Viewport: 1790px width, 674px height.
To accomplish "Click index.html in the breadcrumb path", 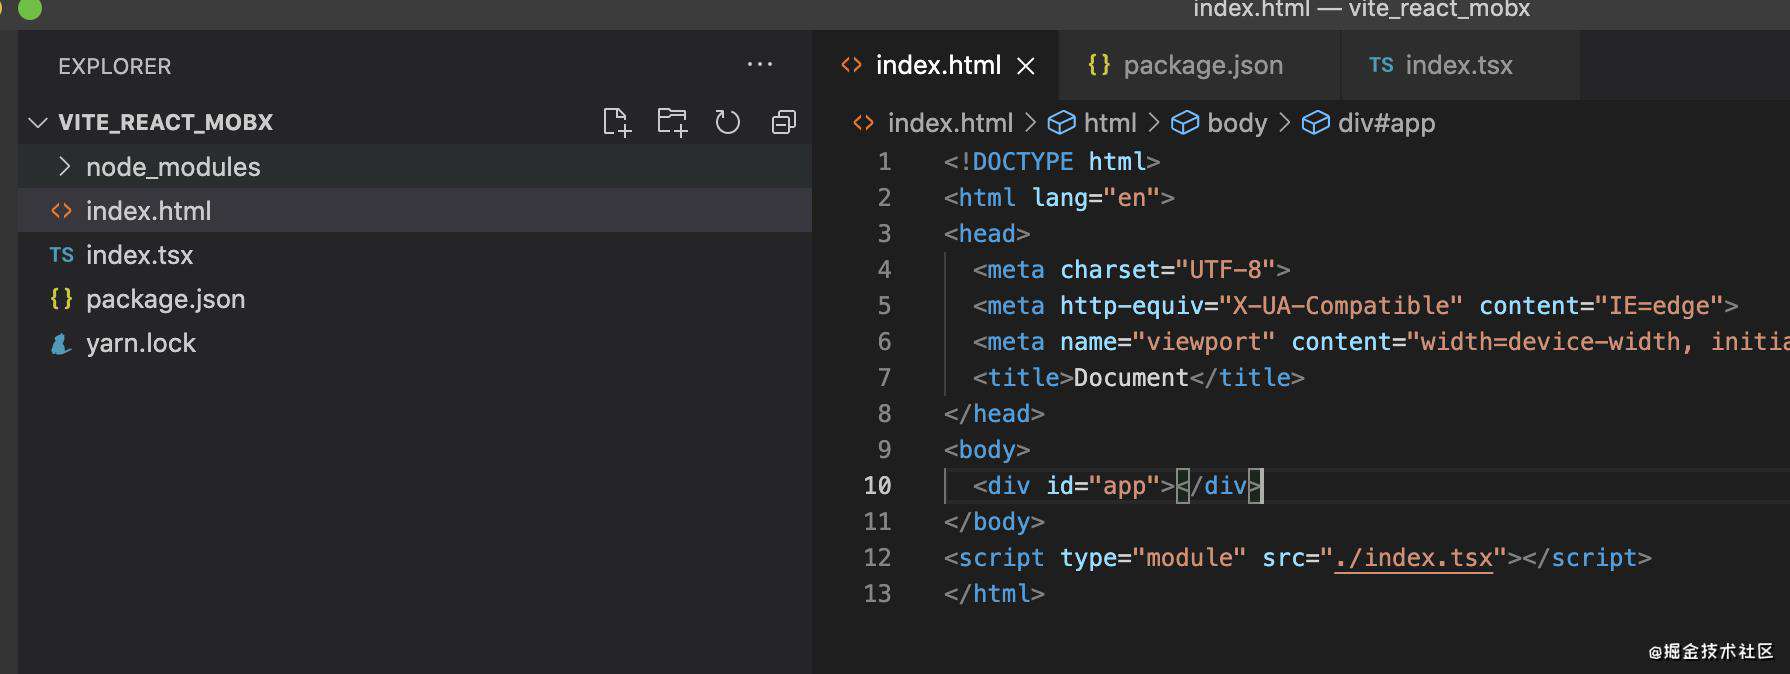I will pyautogui.click(x=950, y=123).
